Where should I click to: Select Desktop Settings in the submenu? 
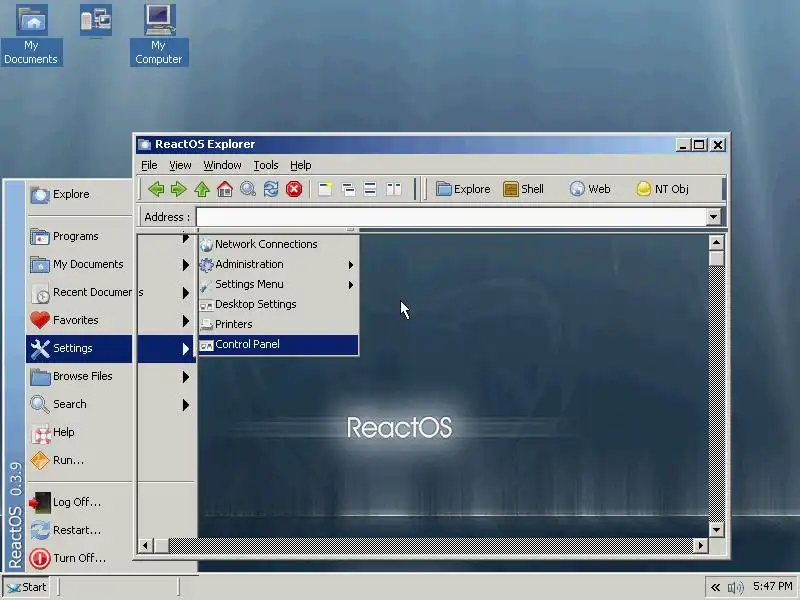(x=279, y=304)
